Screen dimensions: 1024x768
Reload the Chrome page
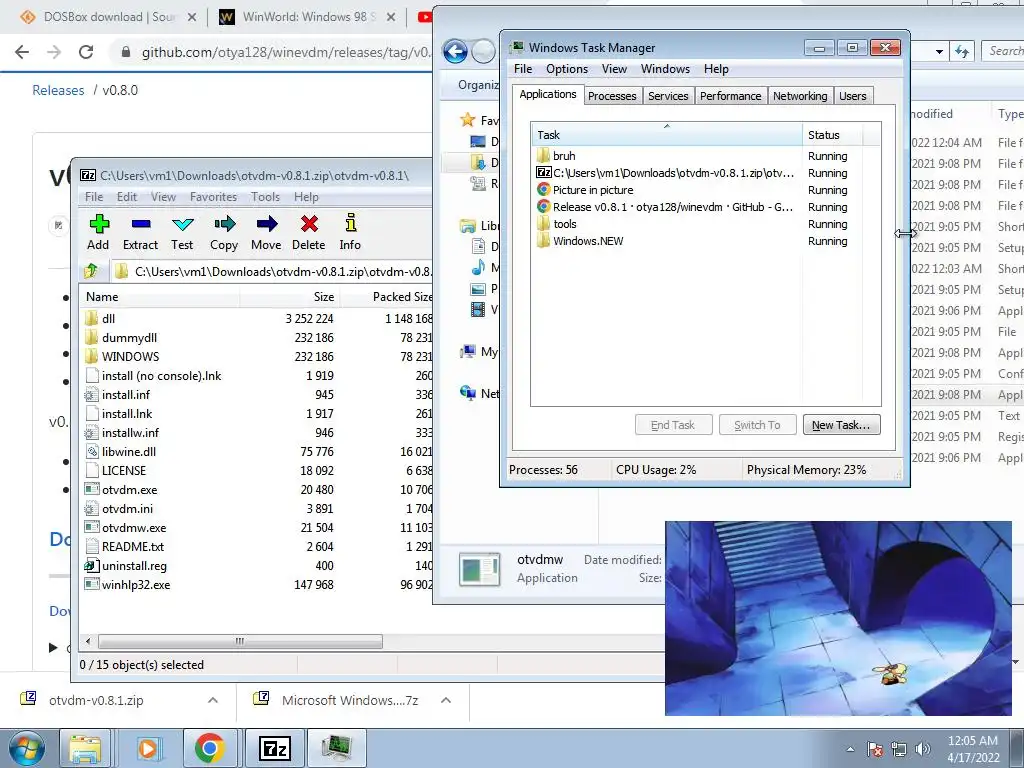point(86,52)
